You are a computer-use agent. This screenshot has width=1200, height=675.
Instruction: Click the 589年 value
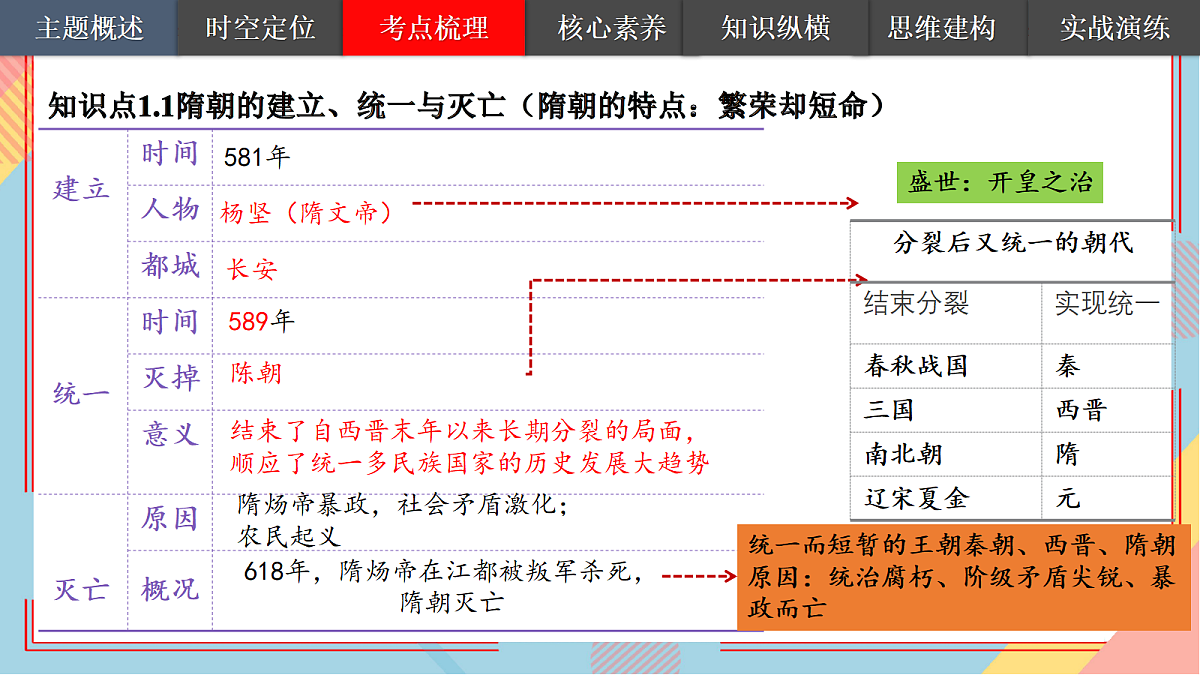click(262, 321)
